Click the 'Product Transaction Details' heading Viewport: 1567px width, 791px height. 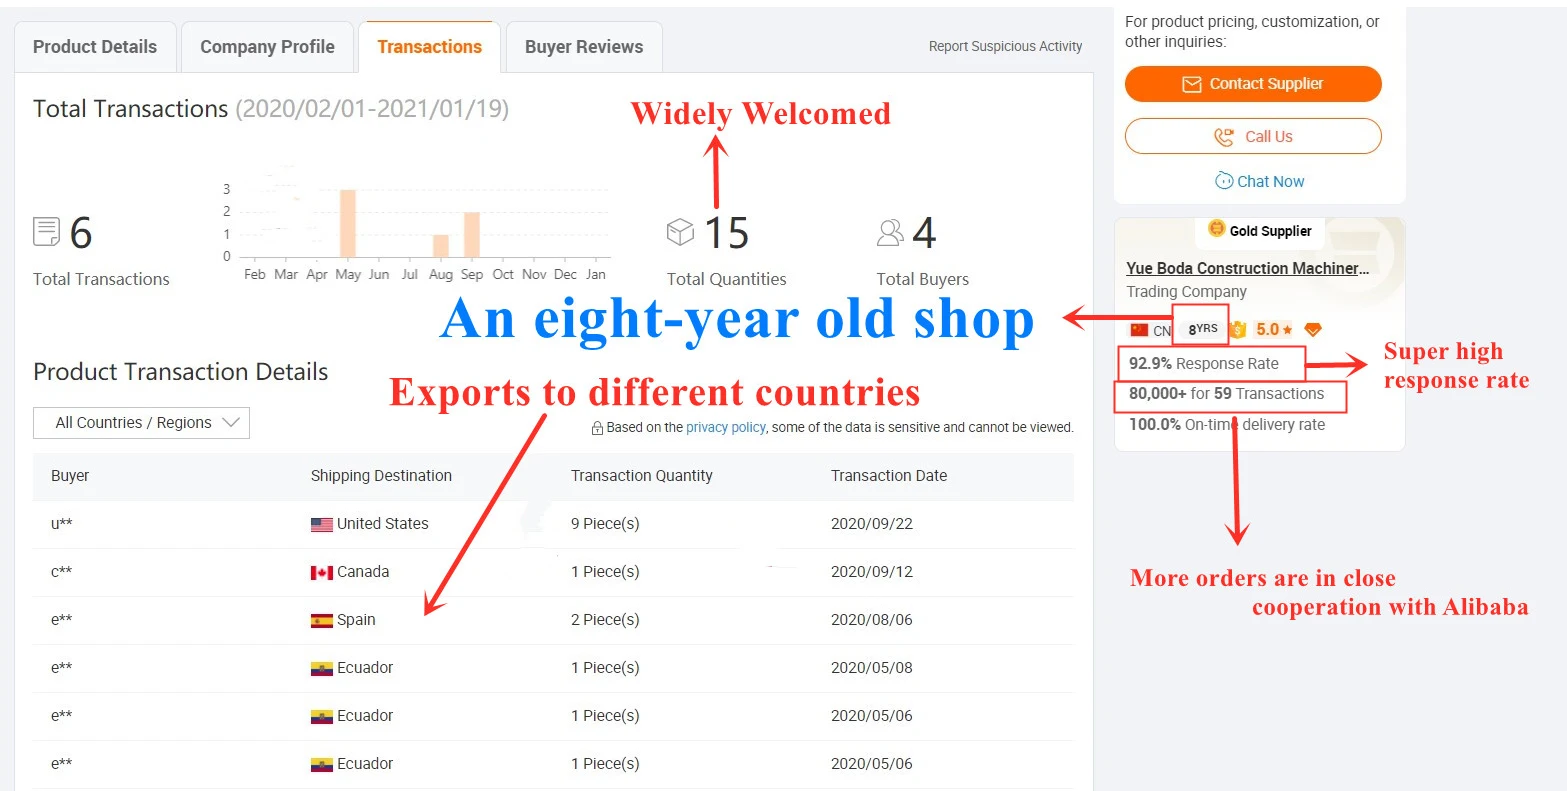point(180,372)
